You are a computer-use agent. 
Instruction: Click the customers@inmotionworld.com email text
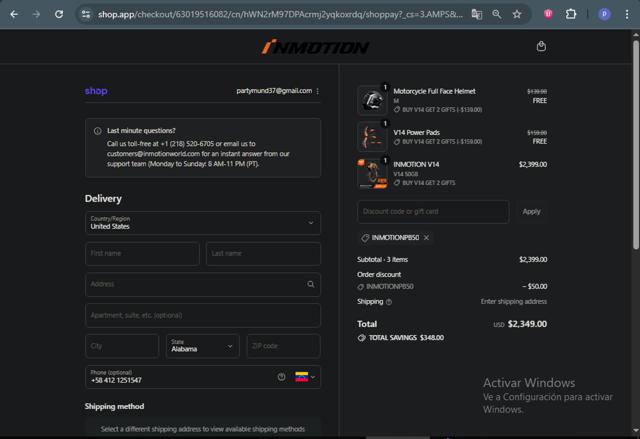coord(153,154)
